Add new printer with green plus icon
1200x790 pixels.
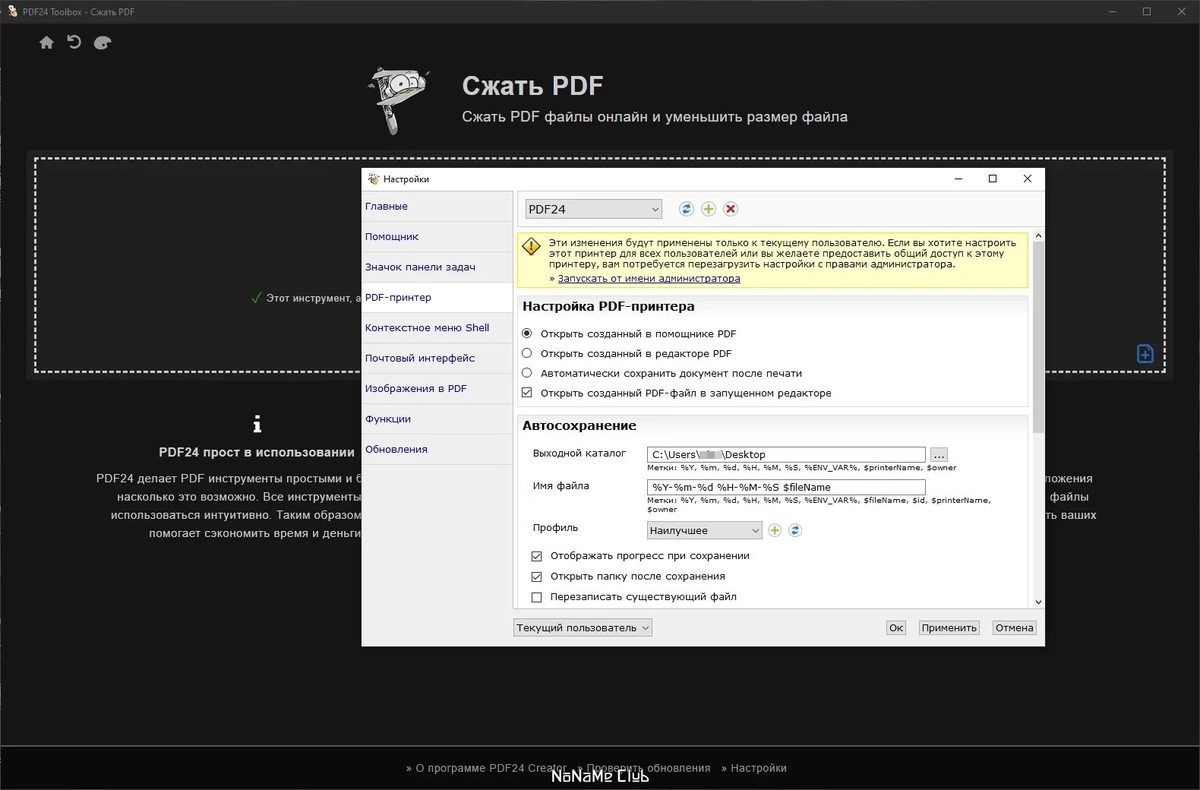[x=708, y=209]
